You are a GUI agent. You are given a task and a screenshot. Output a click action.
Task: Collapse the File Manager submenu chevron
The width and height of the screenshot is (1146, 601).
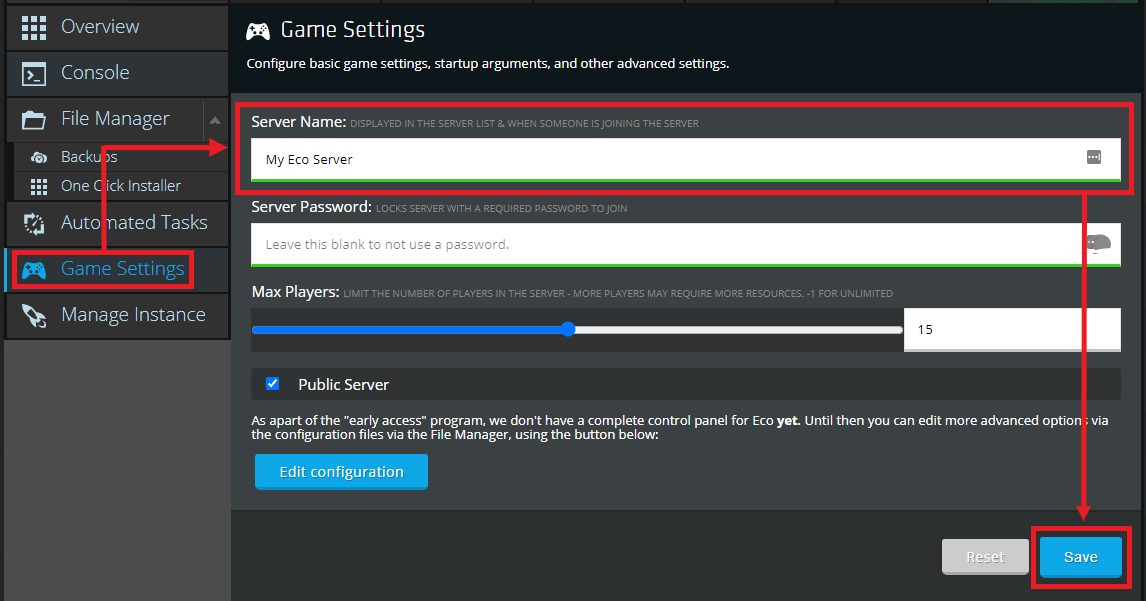point(215,118)
